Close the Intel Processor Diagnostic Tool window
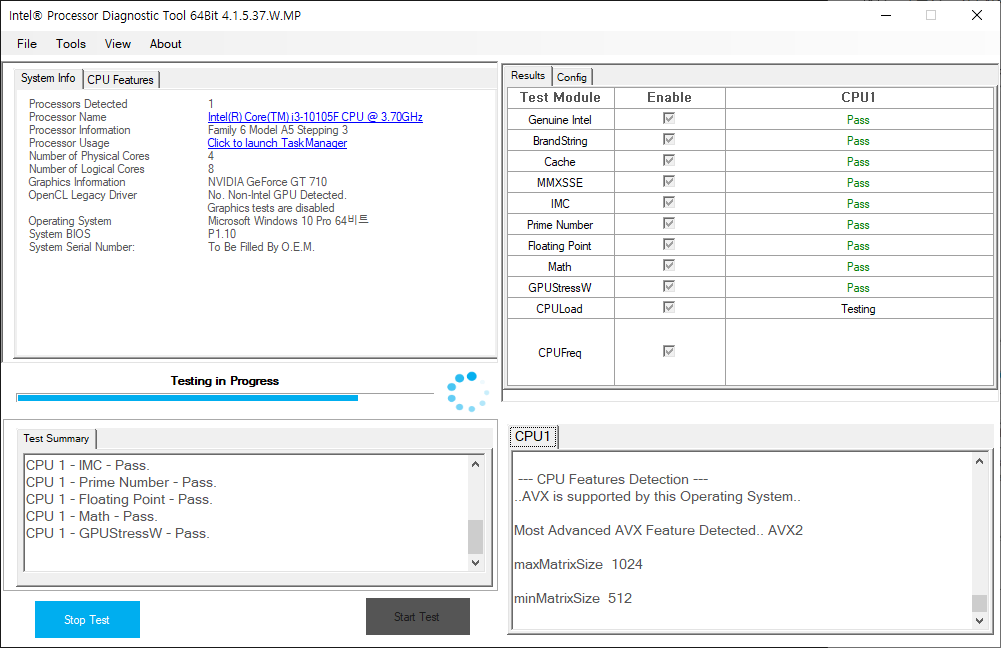1001x648 pixels. (977, 15)
